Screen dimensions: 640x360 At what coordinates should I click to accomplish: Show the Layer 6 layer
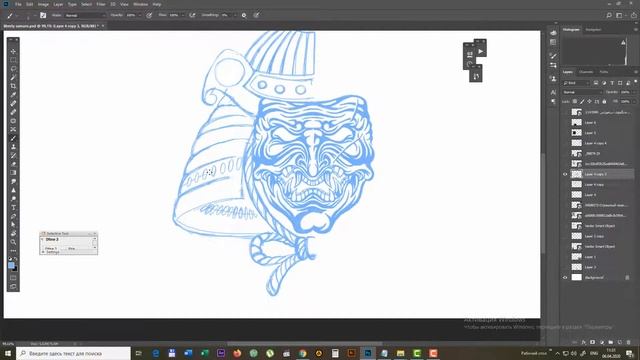coord(565,122)
